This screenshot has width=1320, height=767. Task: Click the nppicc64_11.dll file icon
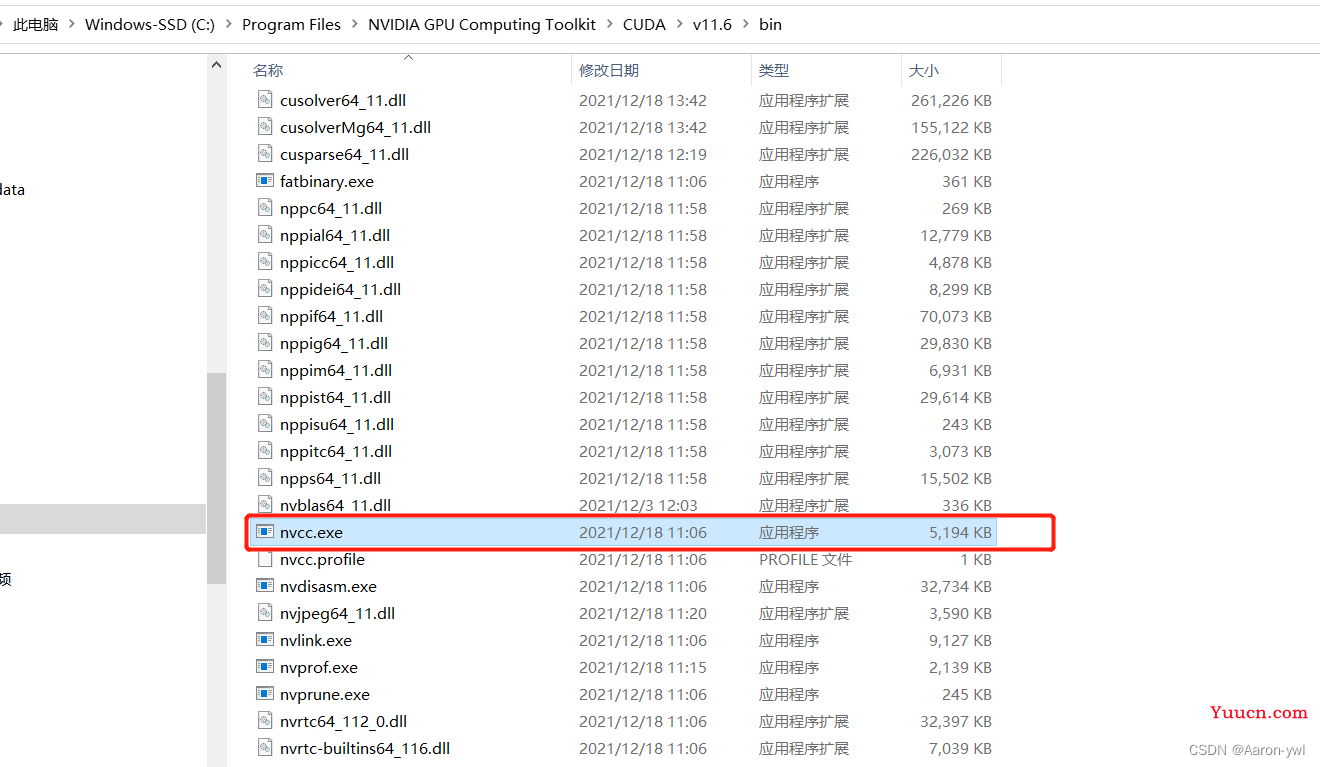click(x=265, y=262)
